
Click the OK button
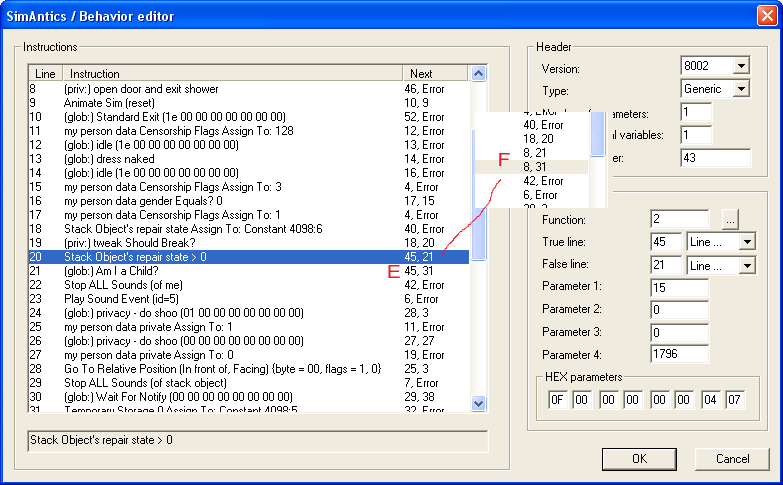(639, 459)
